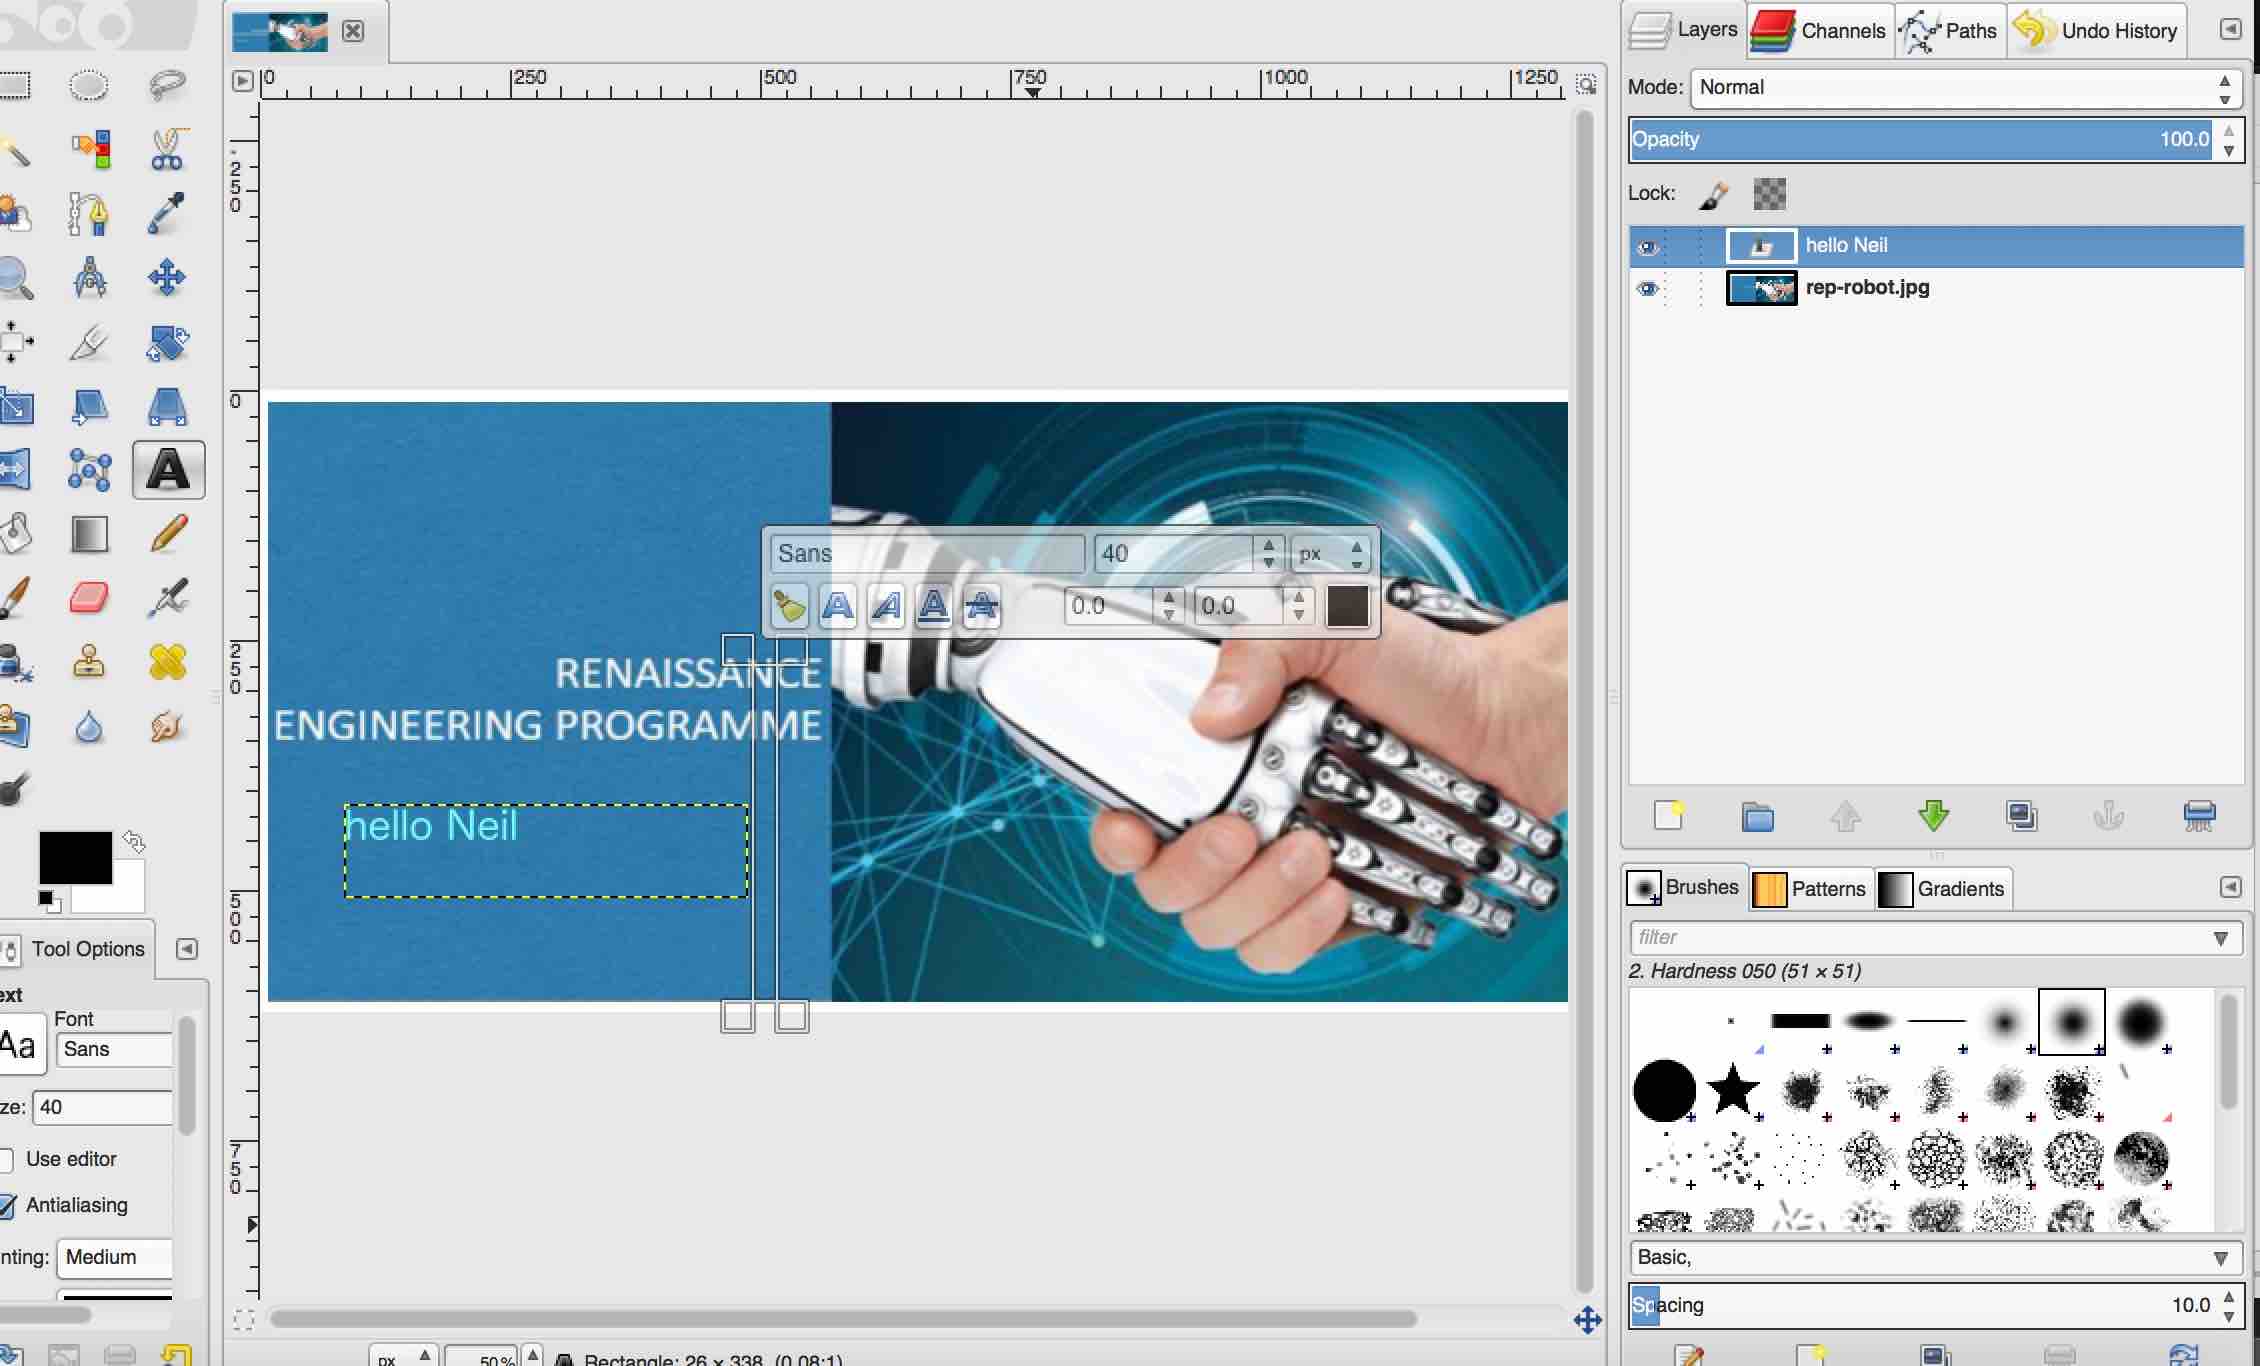Select the Scissors Select tool
Viewport: 2260px width, 1366px height.
pyautogui.click(x=167, y=150)
